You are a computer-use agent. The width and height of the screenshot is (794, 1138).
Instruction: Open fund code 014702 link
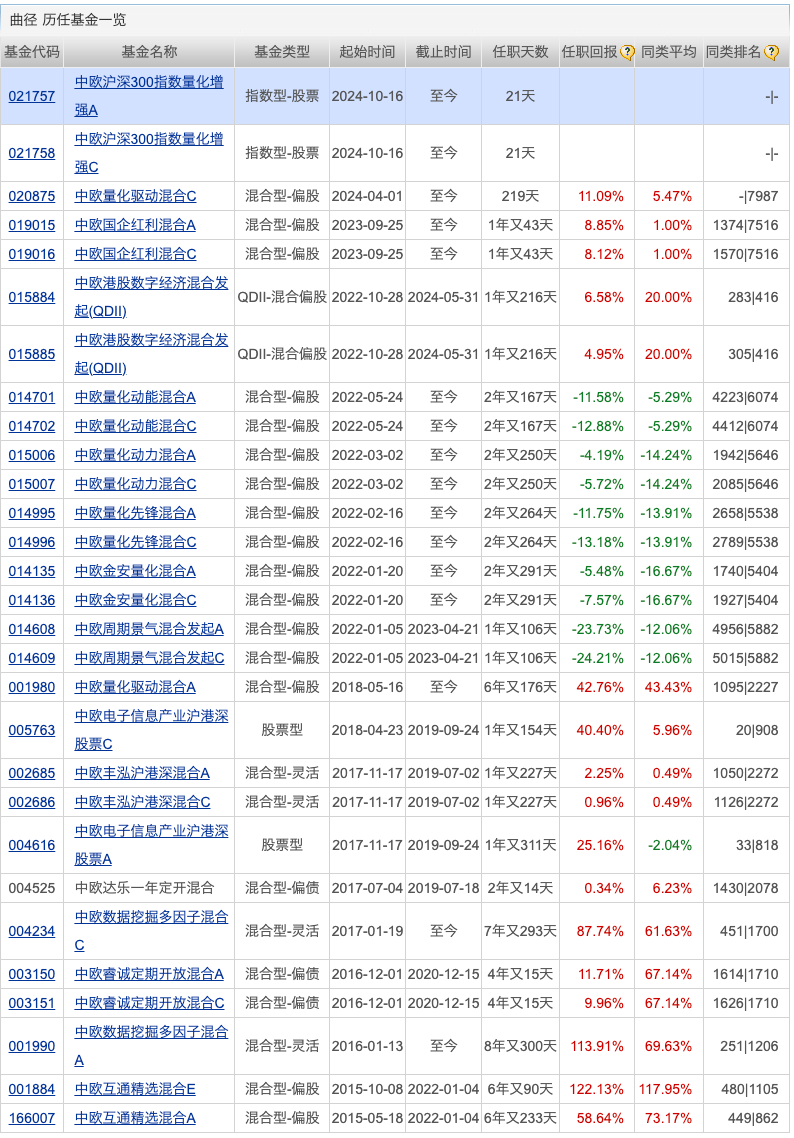pyautogui.click(x=31, y=426)
